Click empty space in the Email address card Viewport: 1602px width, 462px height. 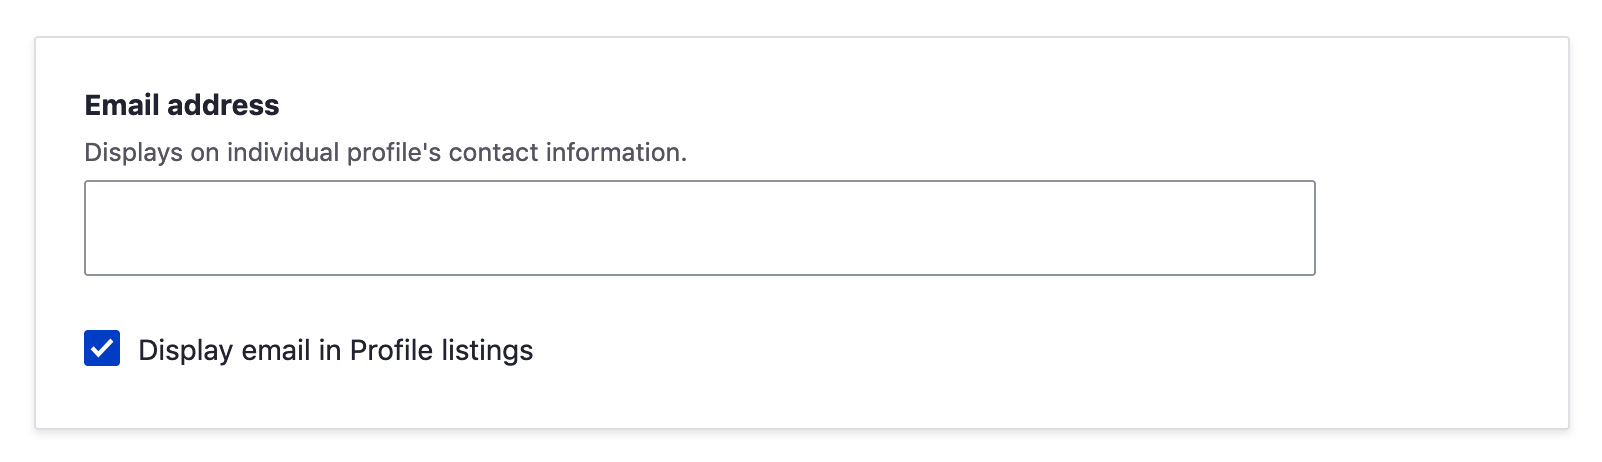point(1100,360)
